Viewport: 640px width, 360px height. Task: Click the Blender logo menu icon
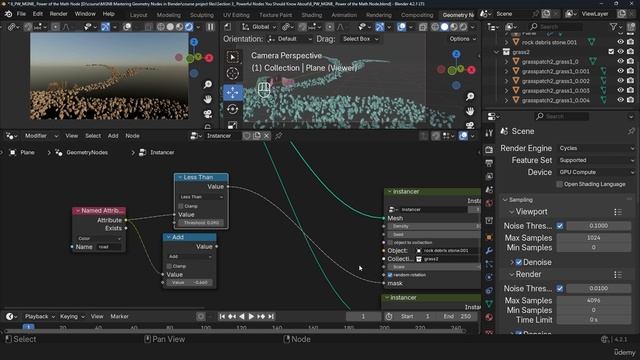(x=8, y=14)
